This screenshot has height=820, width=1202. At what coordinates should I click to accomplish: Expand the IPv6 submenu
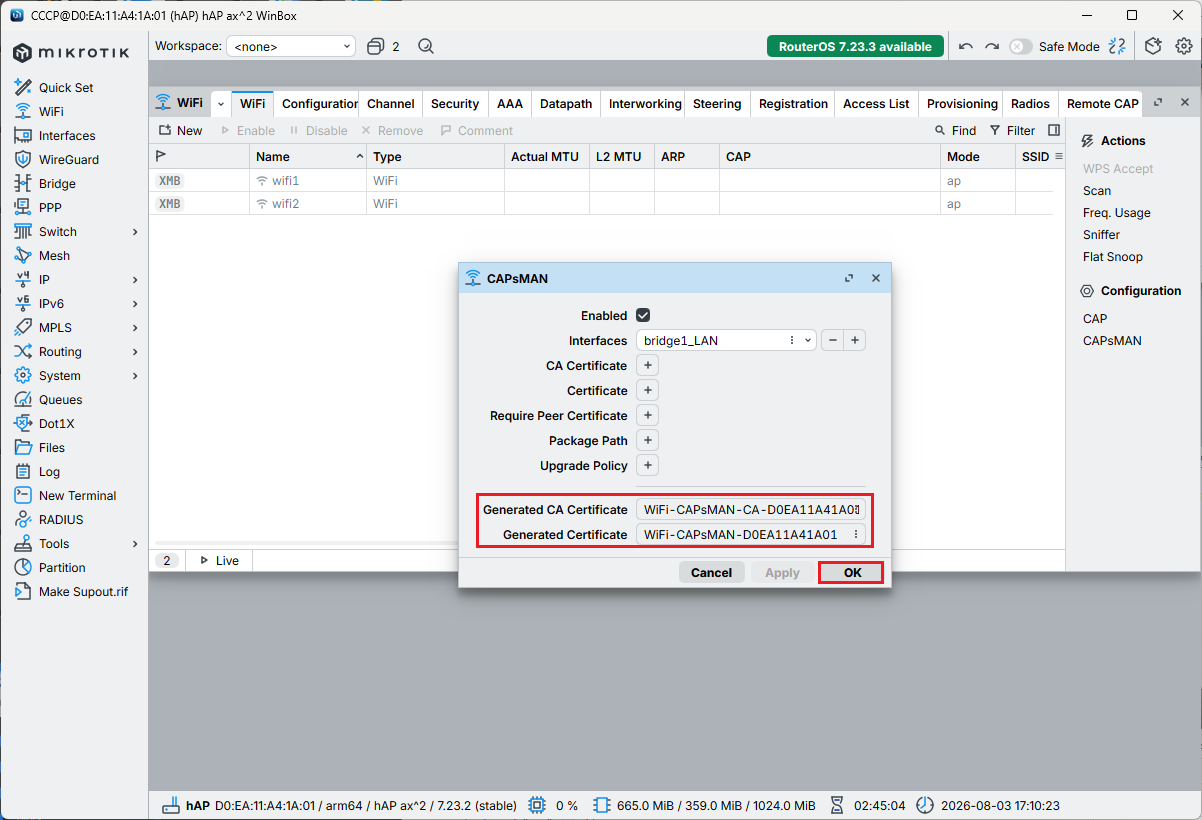[x=135, y=303]
